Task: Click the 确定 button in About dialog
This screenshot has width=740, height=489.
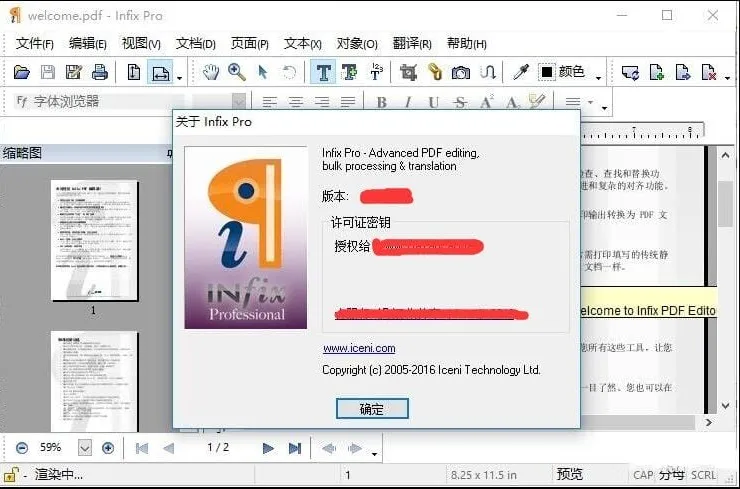Action: (x=371, y=408)
